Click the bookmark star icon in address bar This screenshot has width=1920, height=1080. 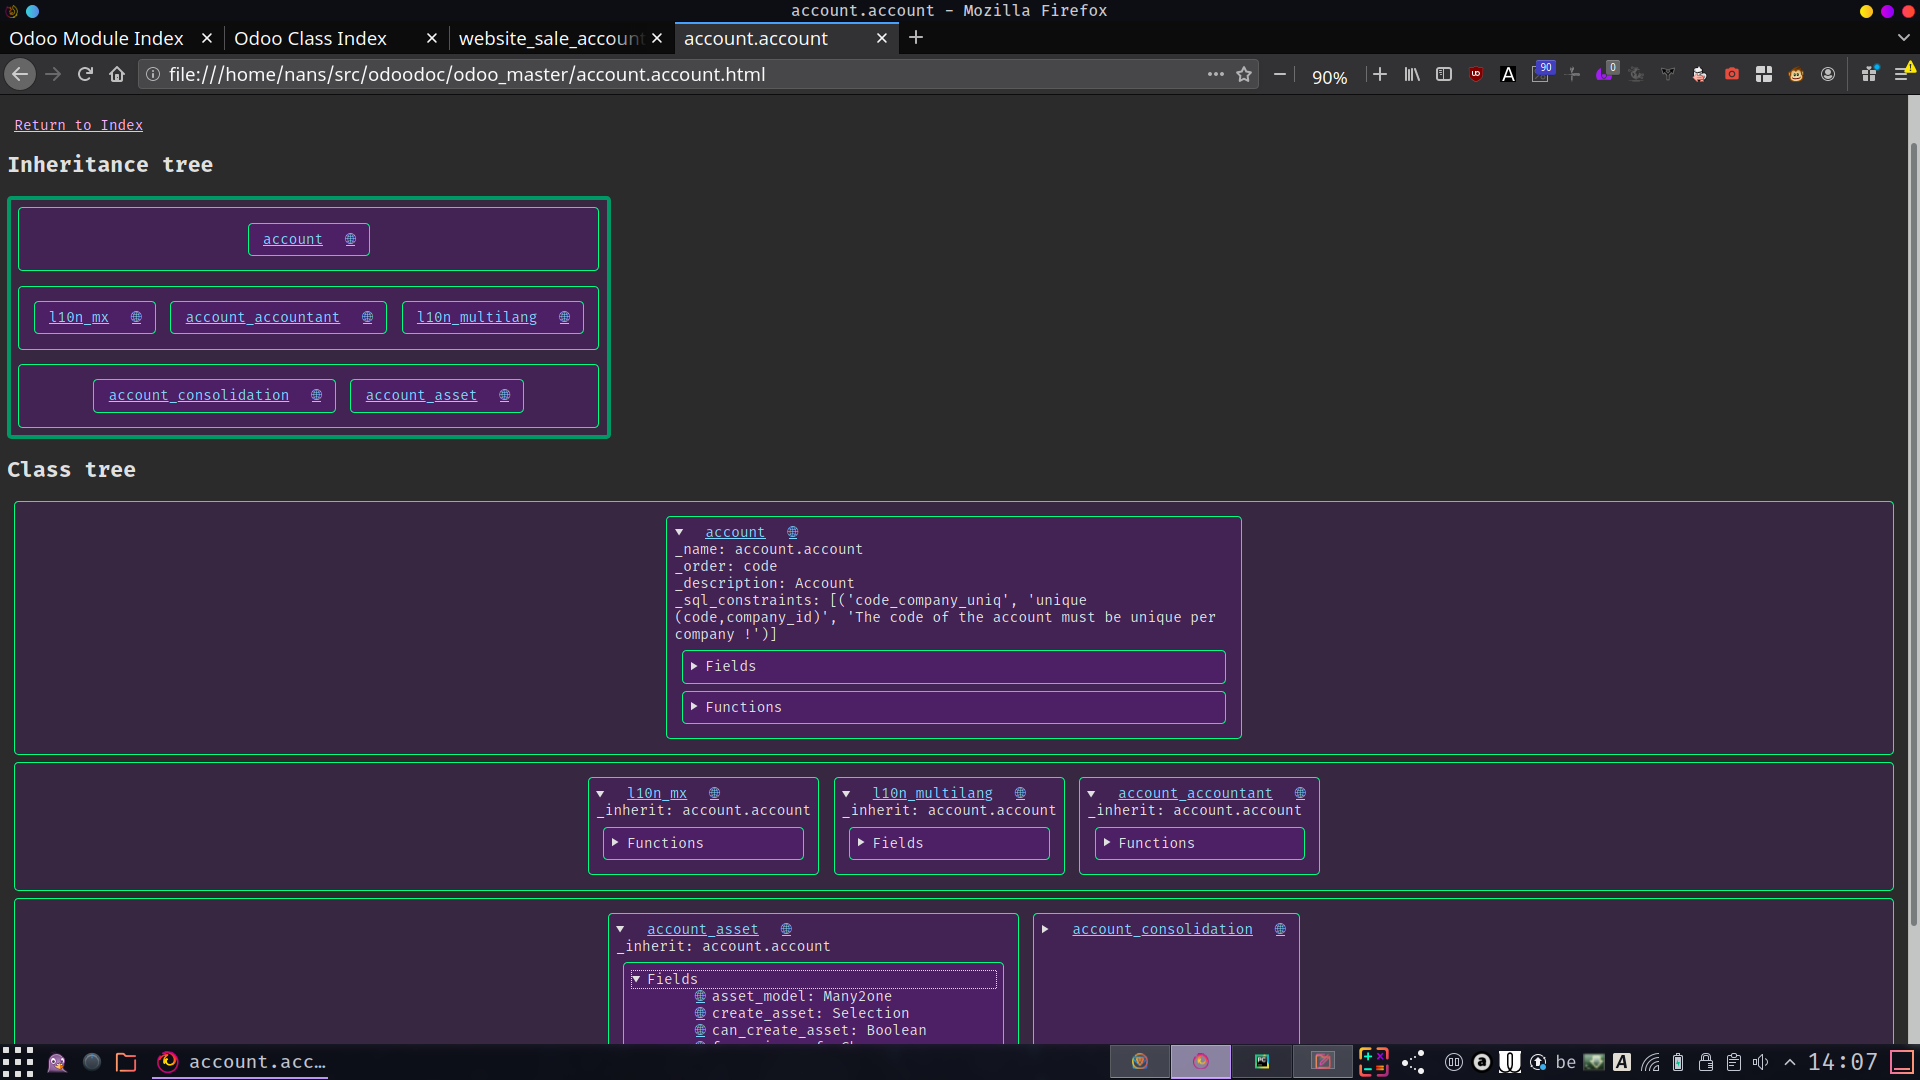[x=1244, y=74]
